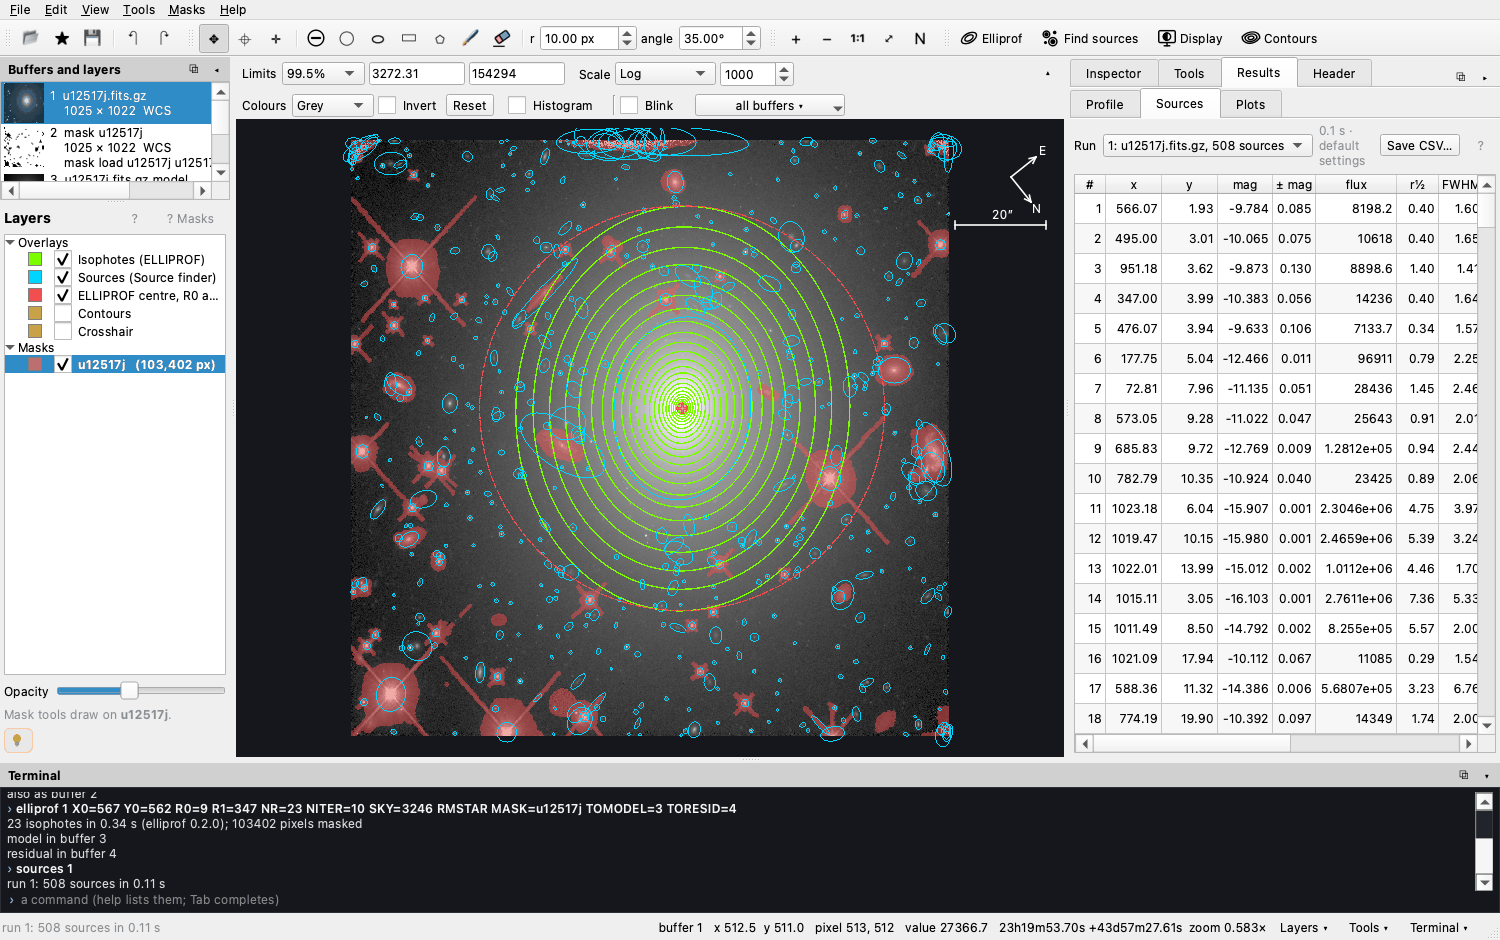The width and height of the screenshot is (1500, 940).
Task: Select the ellipse mask tool
Action: 378,39
